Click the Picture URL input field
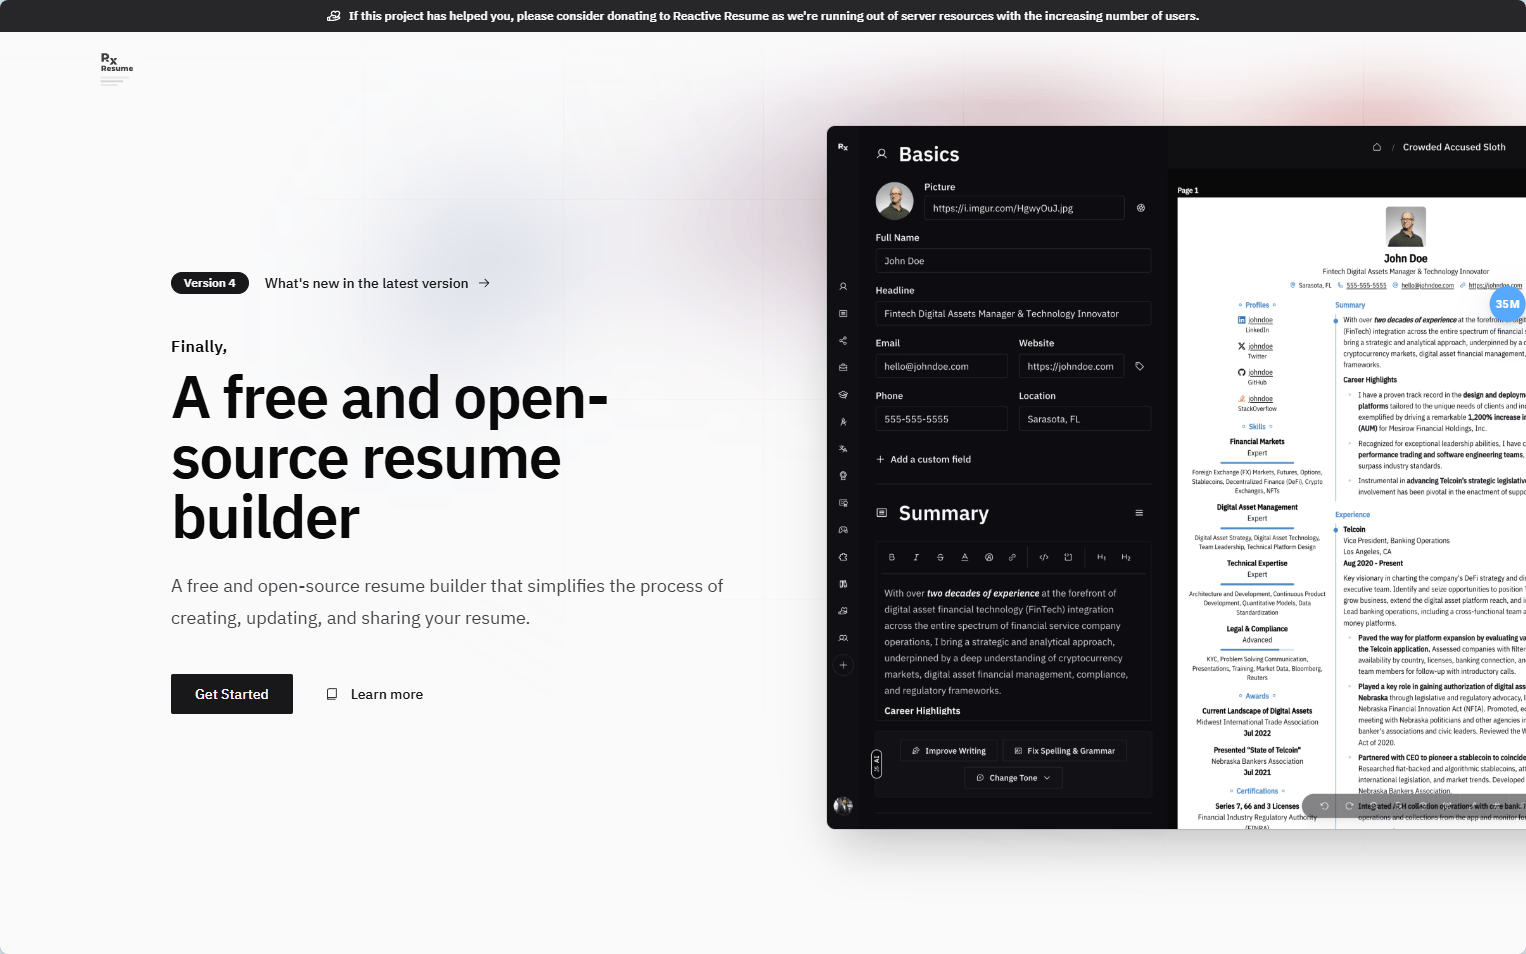Screen dimensions: 1526x954 point(1024,208)
